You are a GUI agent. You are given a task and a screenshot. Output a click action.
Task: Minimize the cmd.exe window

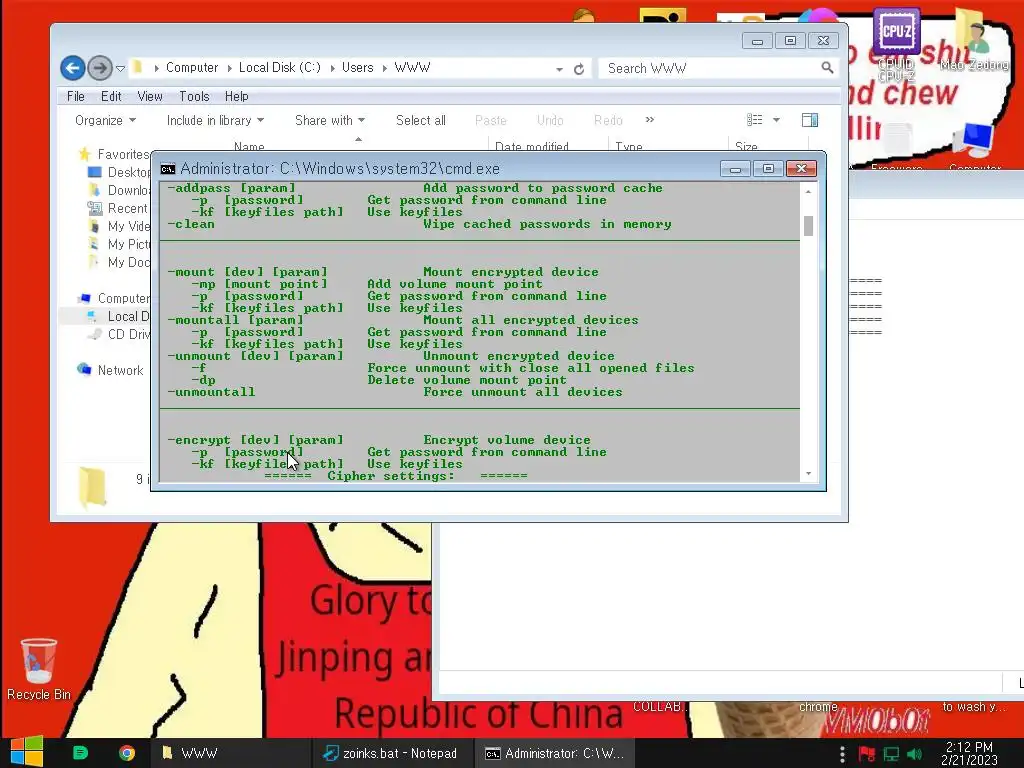tap(735, 169)
